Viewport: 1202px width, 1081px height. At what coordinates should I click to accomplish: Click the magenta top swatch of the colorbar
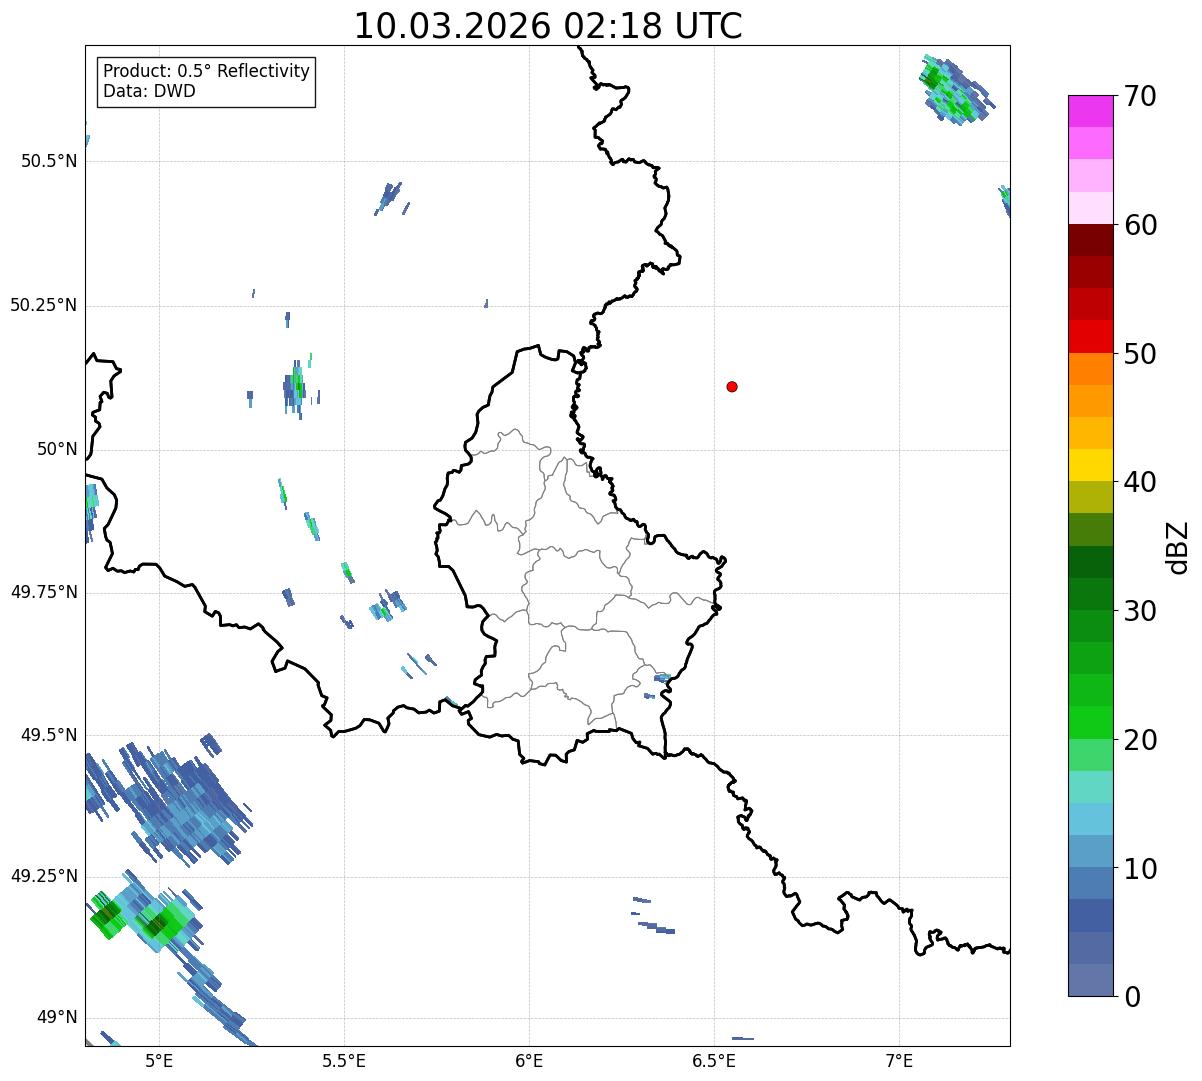click(1090, 111)
